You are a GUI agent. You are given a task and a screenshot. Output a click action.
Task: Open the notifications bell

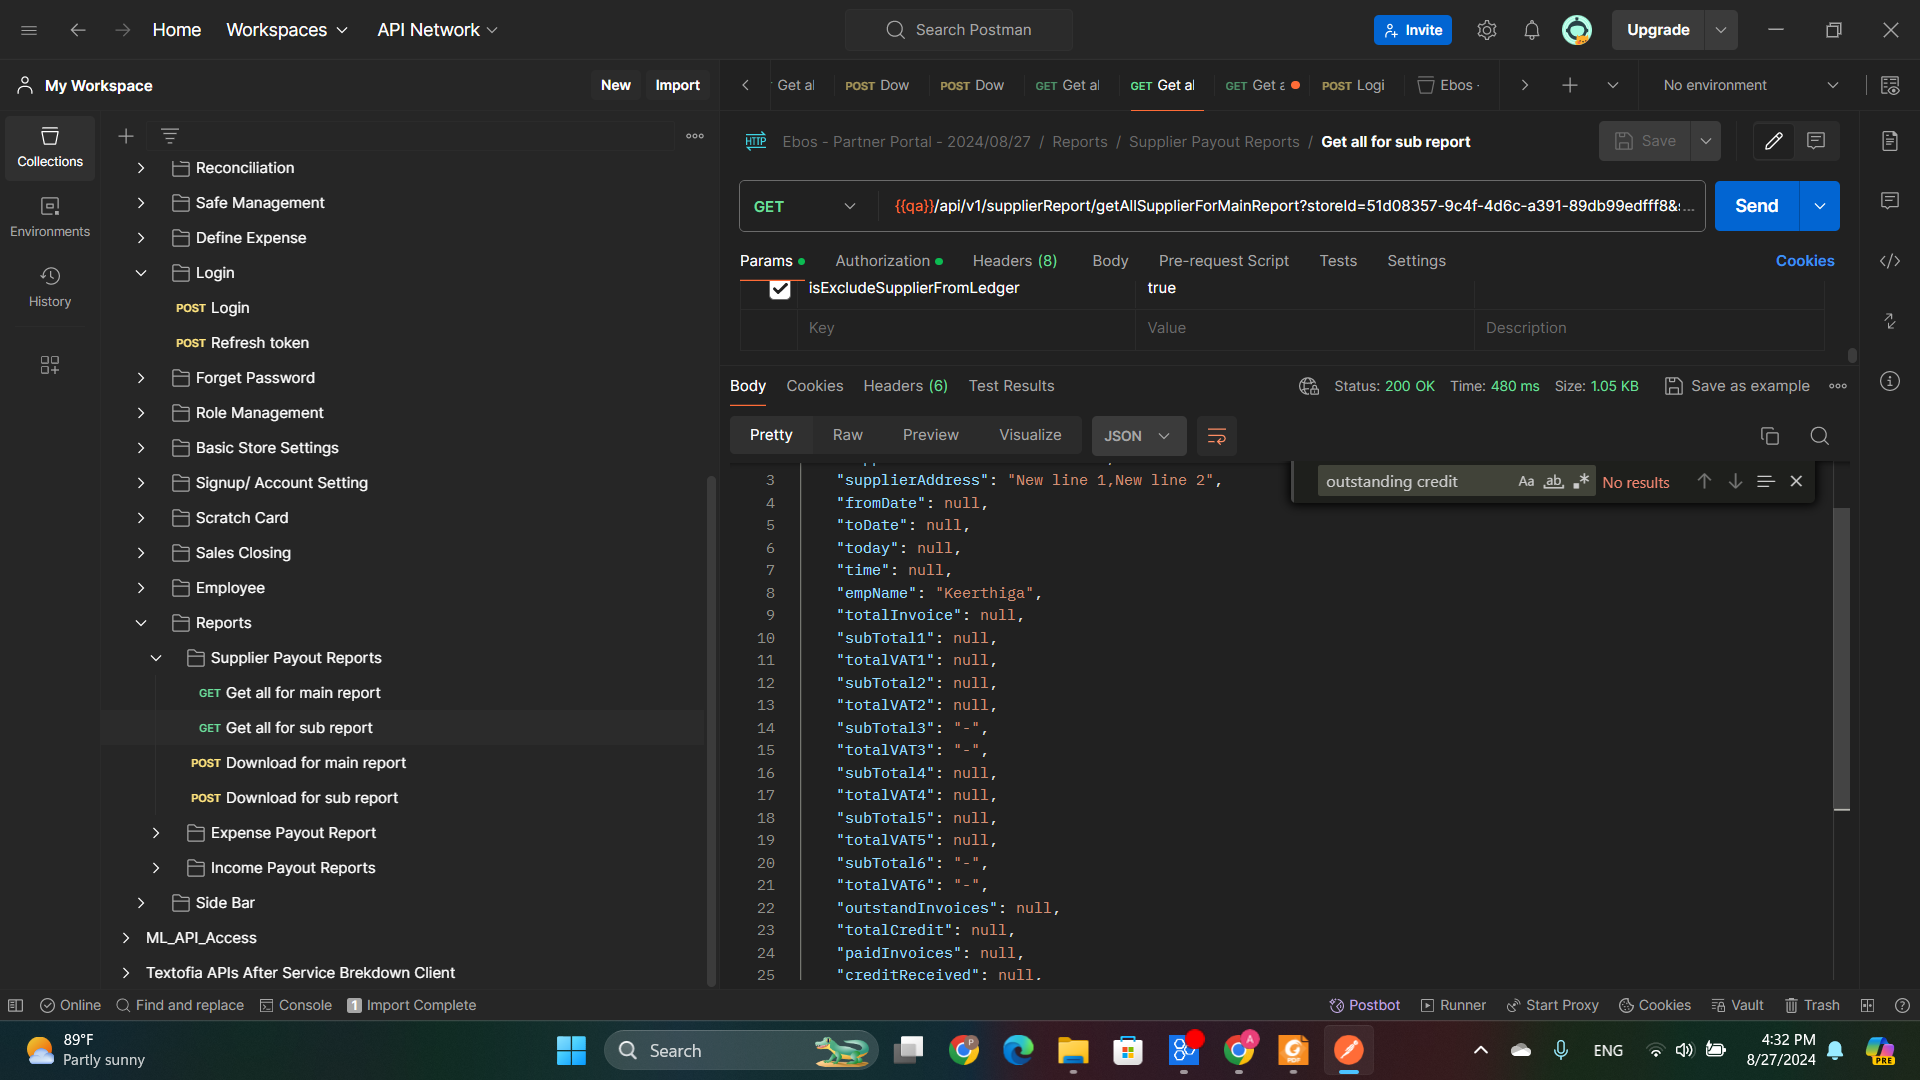click(1532, 30)
